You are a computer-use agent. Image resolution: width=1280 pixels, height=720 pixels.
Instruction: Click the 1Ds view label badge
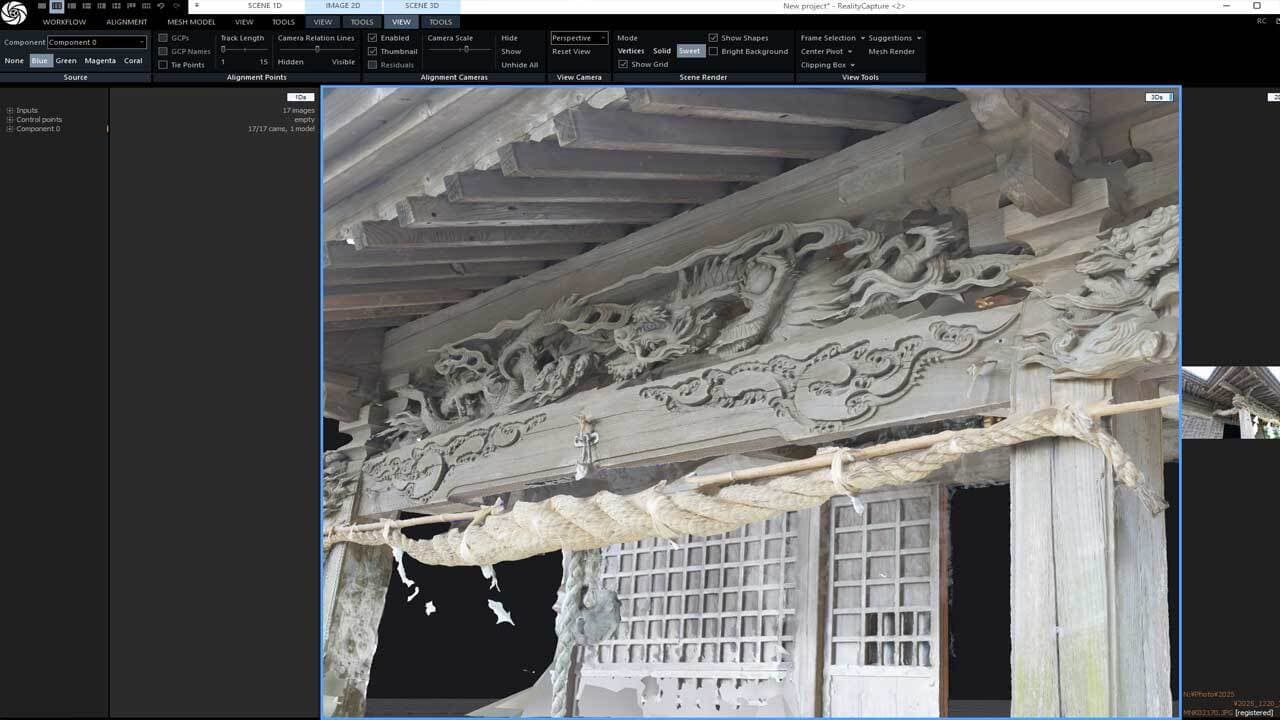pyautogui.click(x=301, y=97)
